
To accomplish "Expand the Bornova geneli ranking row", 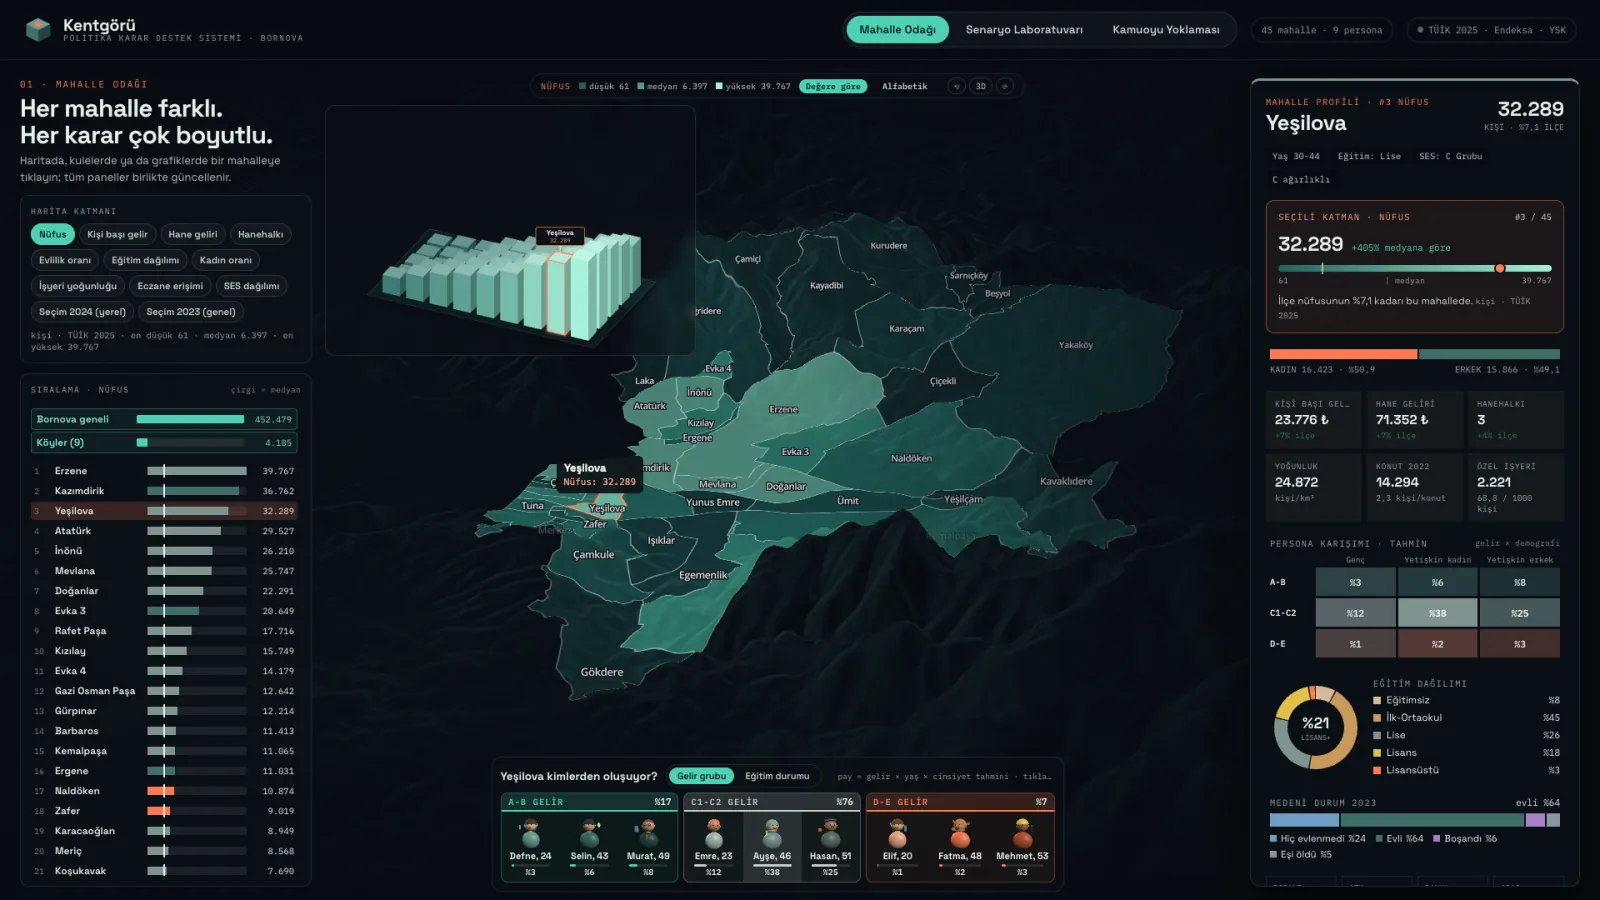I will coord(164,419).
